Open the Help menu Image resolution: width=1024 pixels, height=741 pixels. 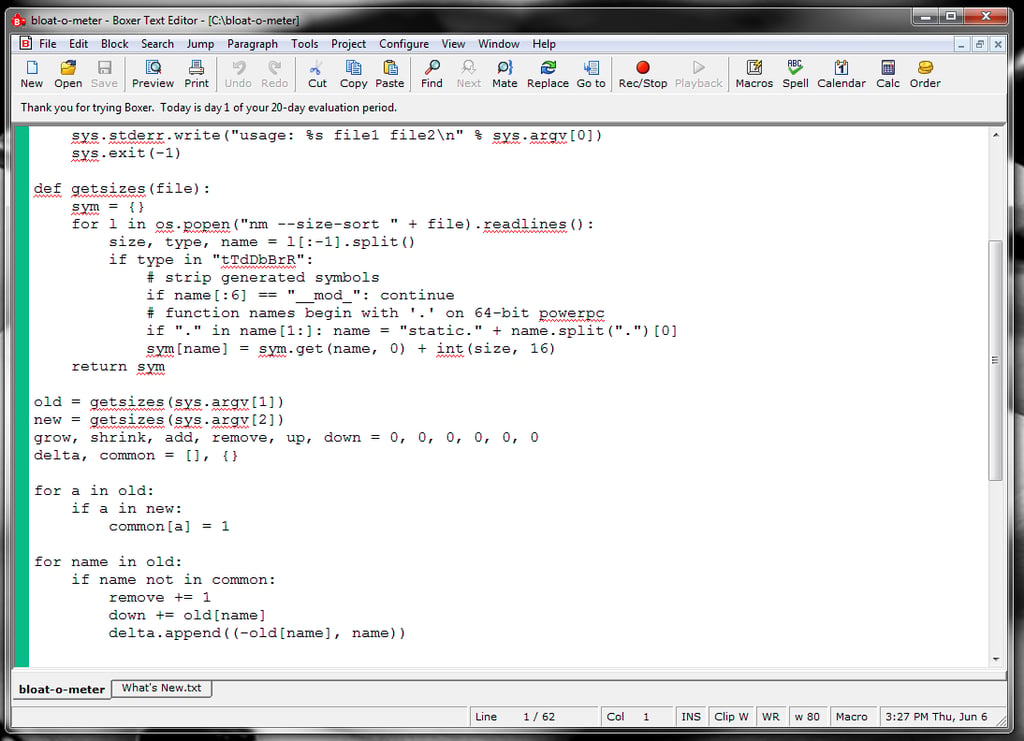(543, 44)
